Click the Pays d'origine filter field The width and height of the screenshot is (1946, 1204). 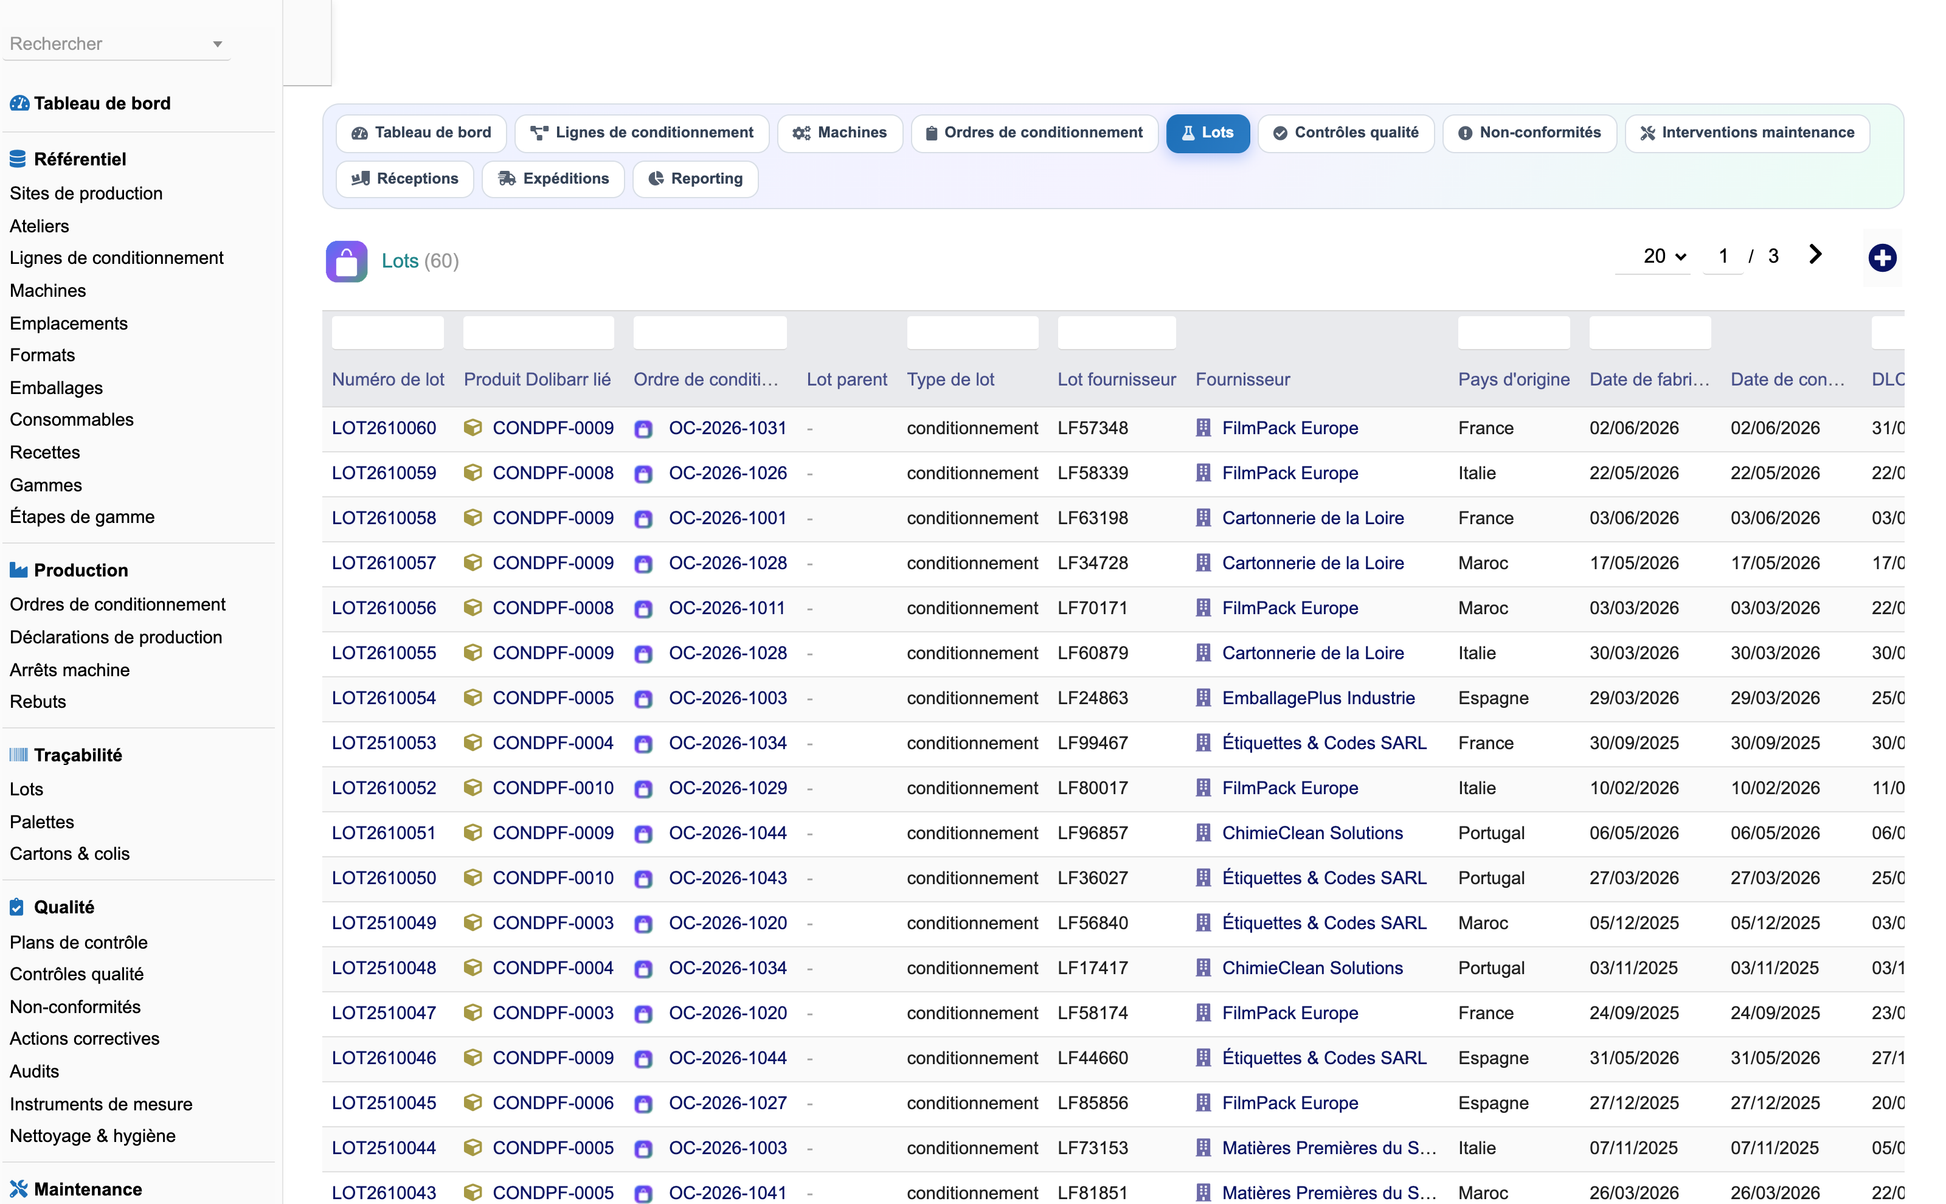(1514, 332)
